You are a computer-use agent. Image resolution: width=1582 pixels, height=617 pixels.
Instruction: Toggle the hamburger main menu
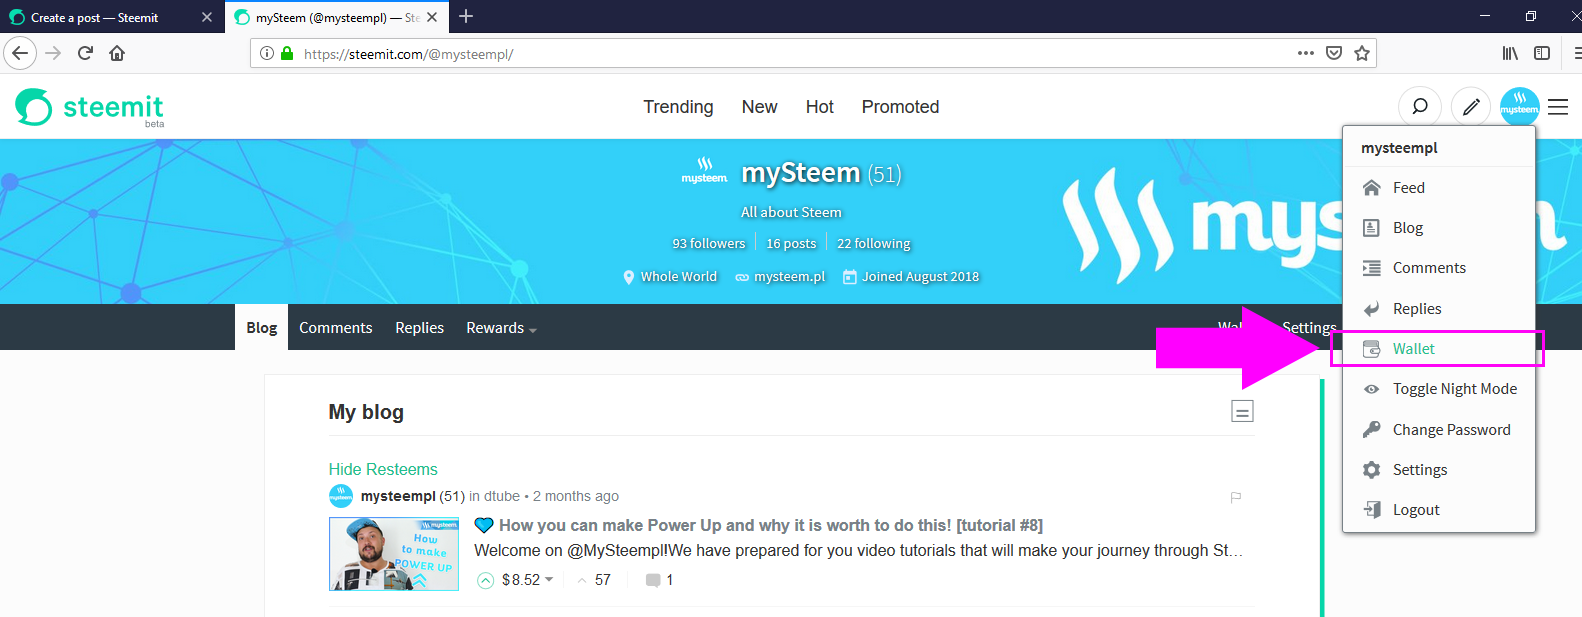(1558, 106)
